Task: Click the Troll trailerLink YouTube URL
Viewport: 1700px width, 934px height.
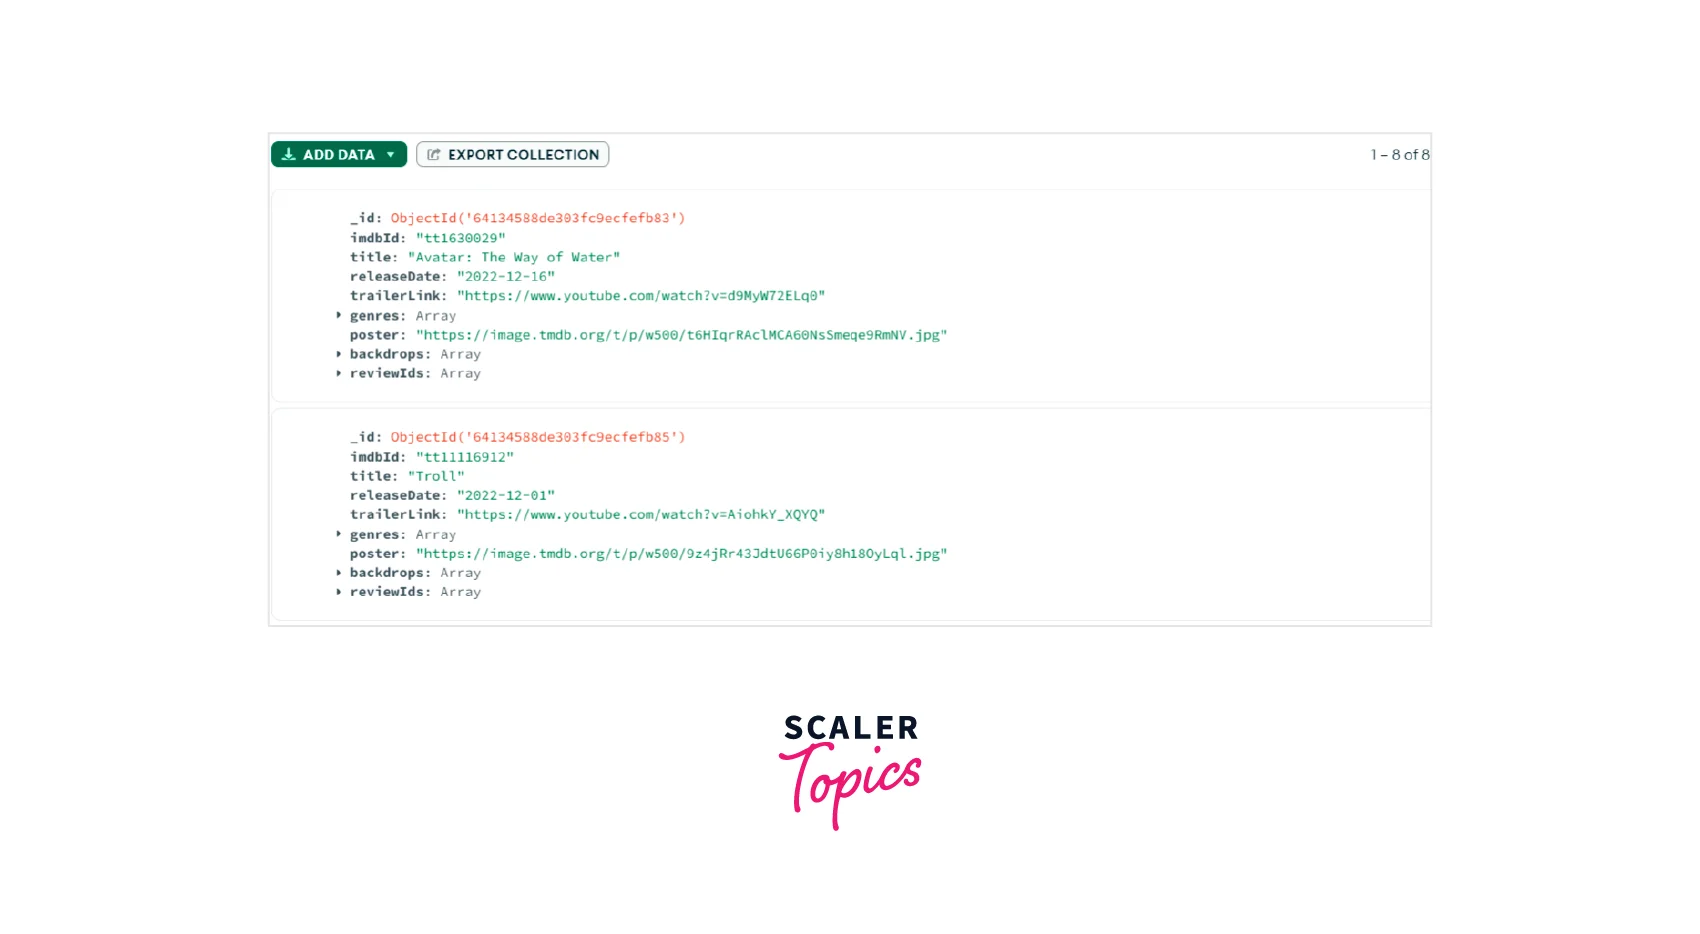Action: click(x=641, y=515)
